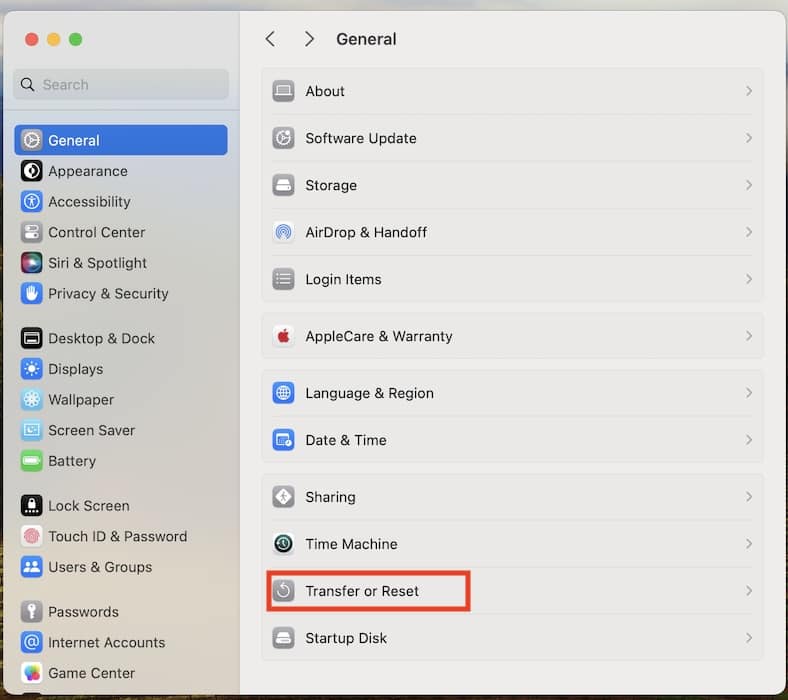Click the Language & Region globe icon
Image resolution: width=788 pixels, height=700 pixels.
coord(283,393)
